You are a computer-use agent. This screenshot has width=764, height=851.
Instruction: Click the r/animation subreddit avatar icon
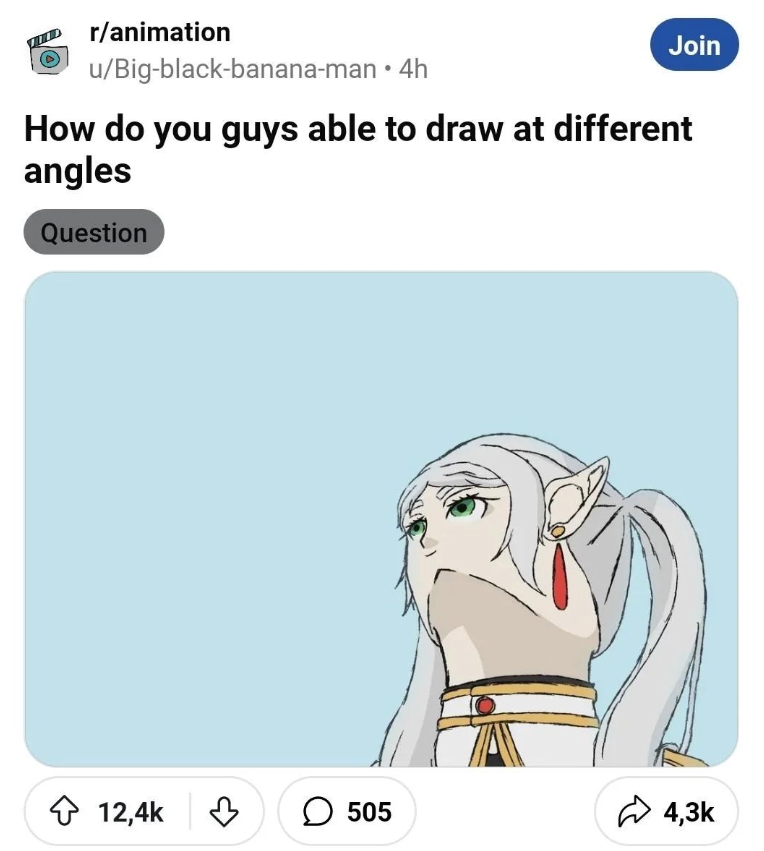46,52
